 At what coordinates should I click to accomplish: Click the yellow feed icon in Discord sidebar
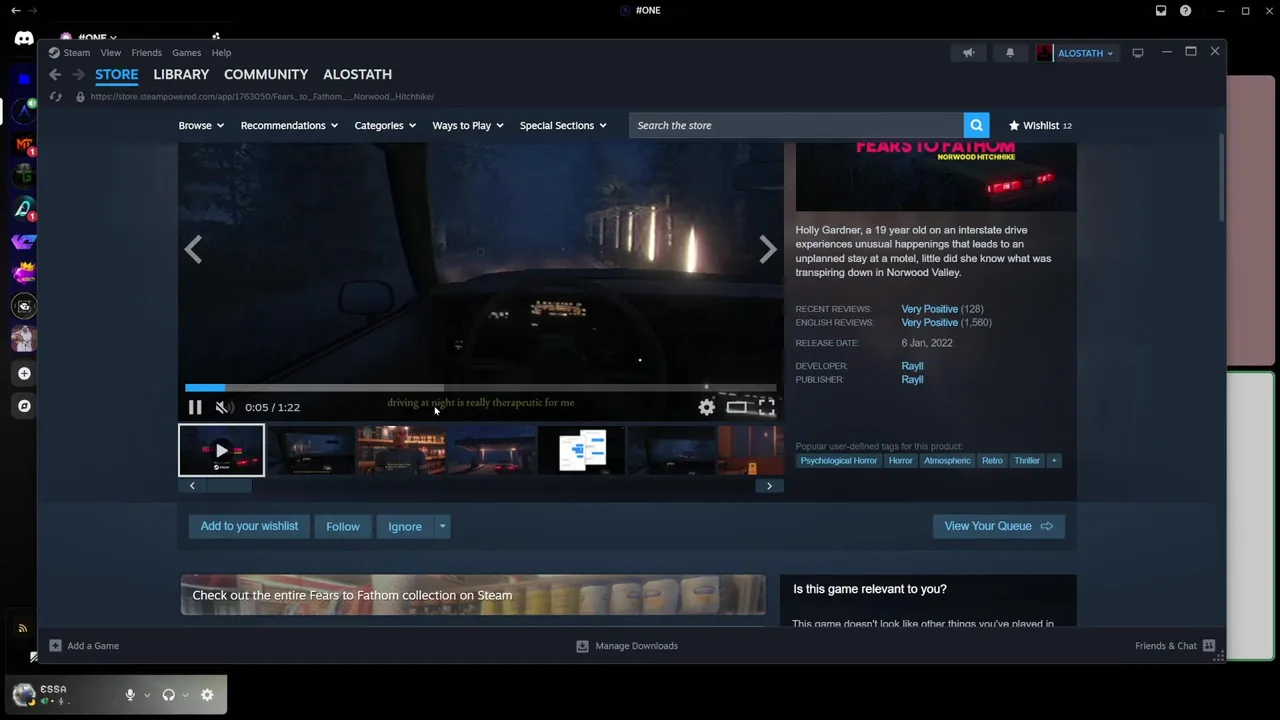pos(23,628)
